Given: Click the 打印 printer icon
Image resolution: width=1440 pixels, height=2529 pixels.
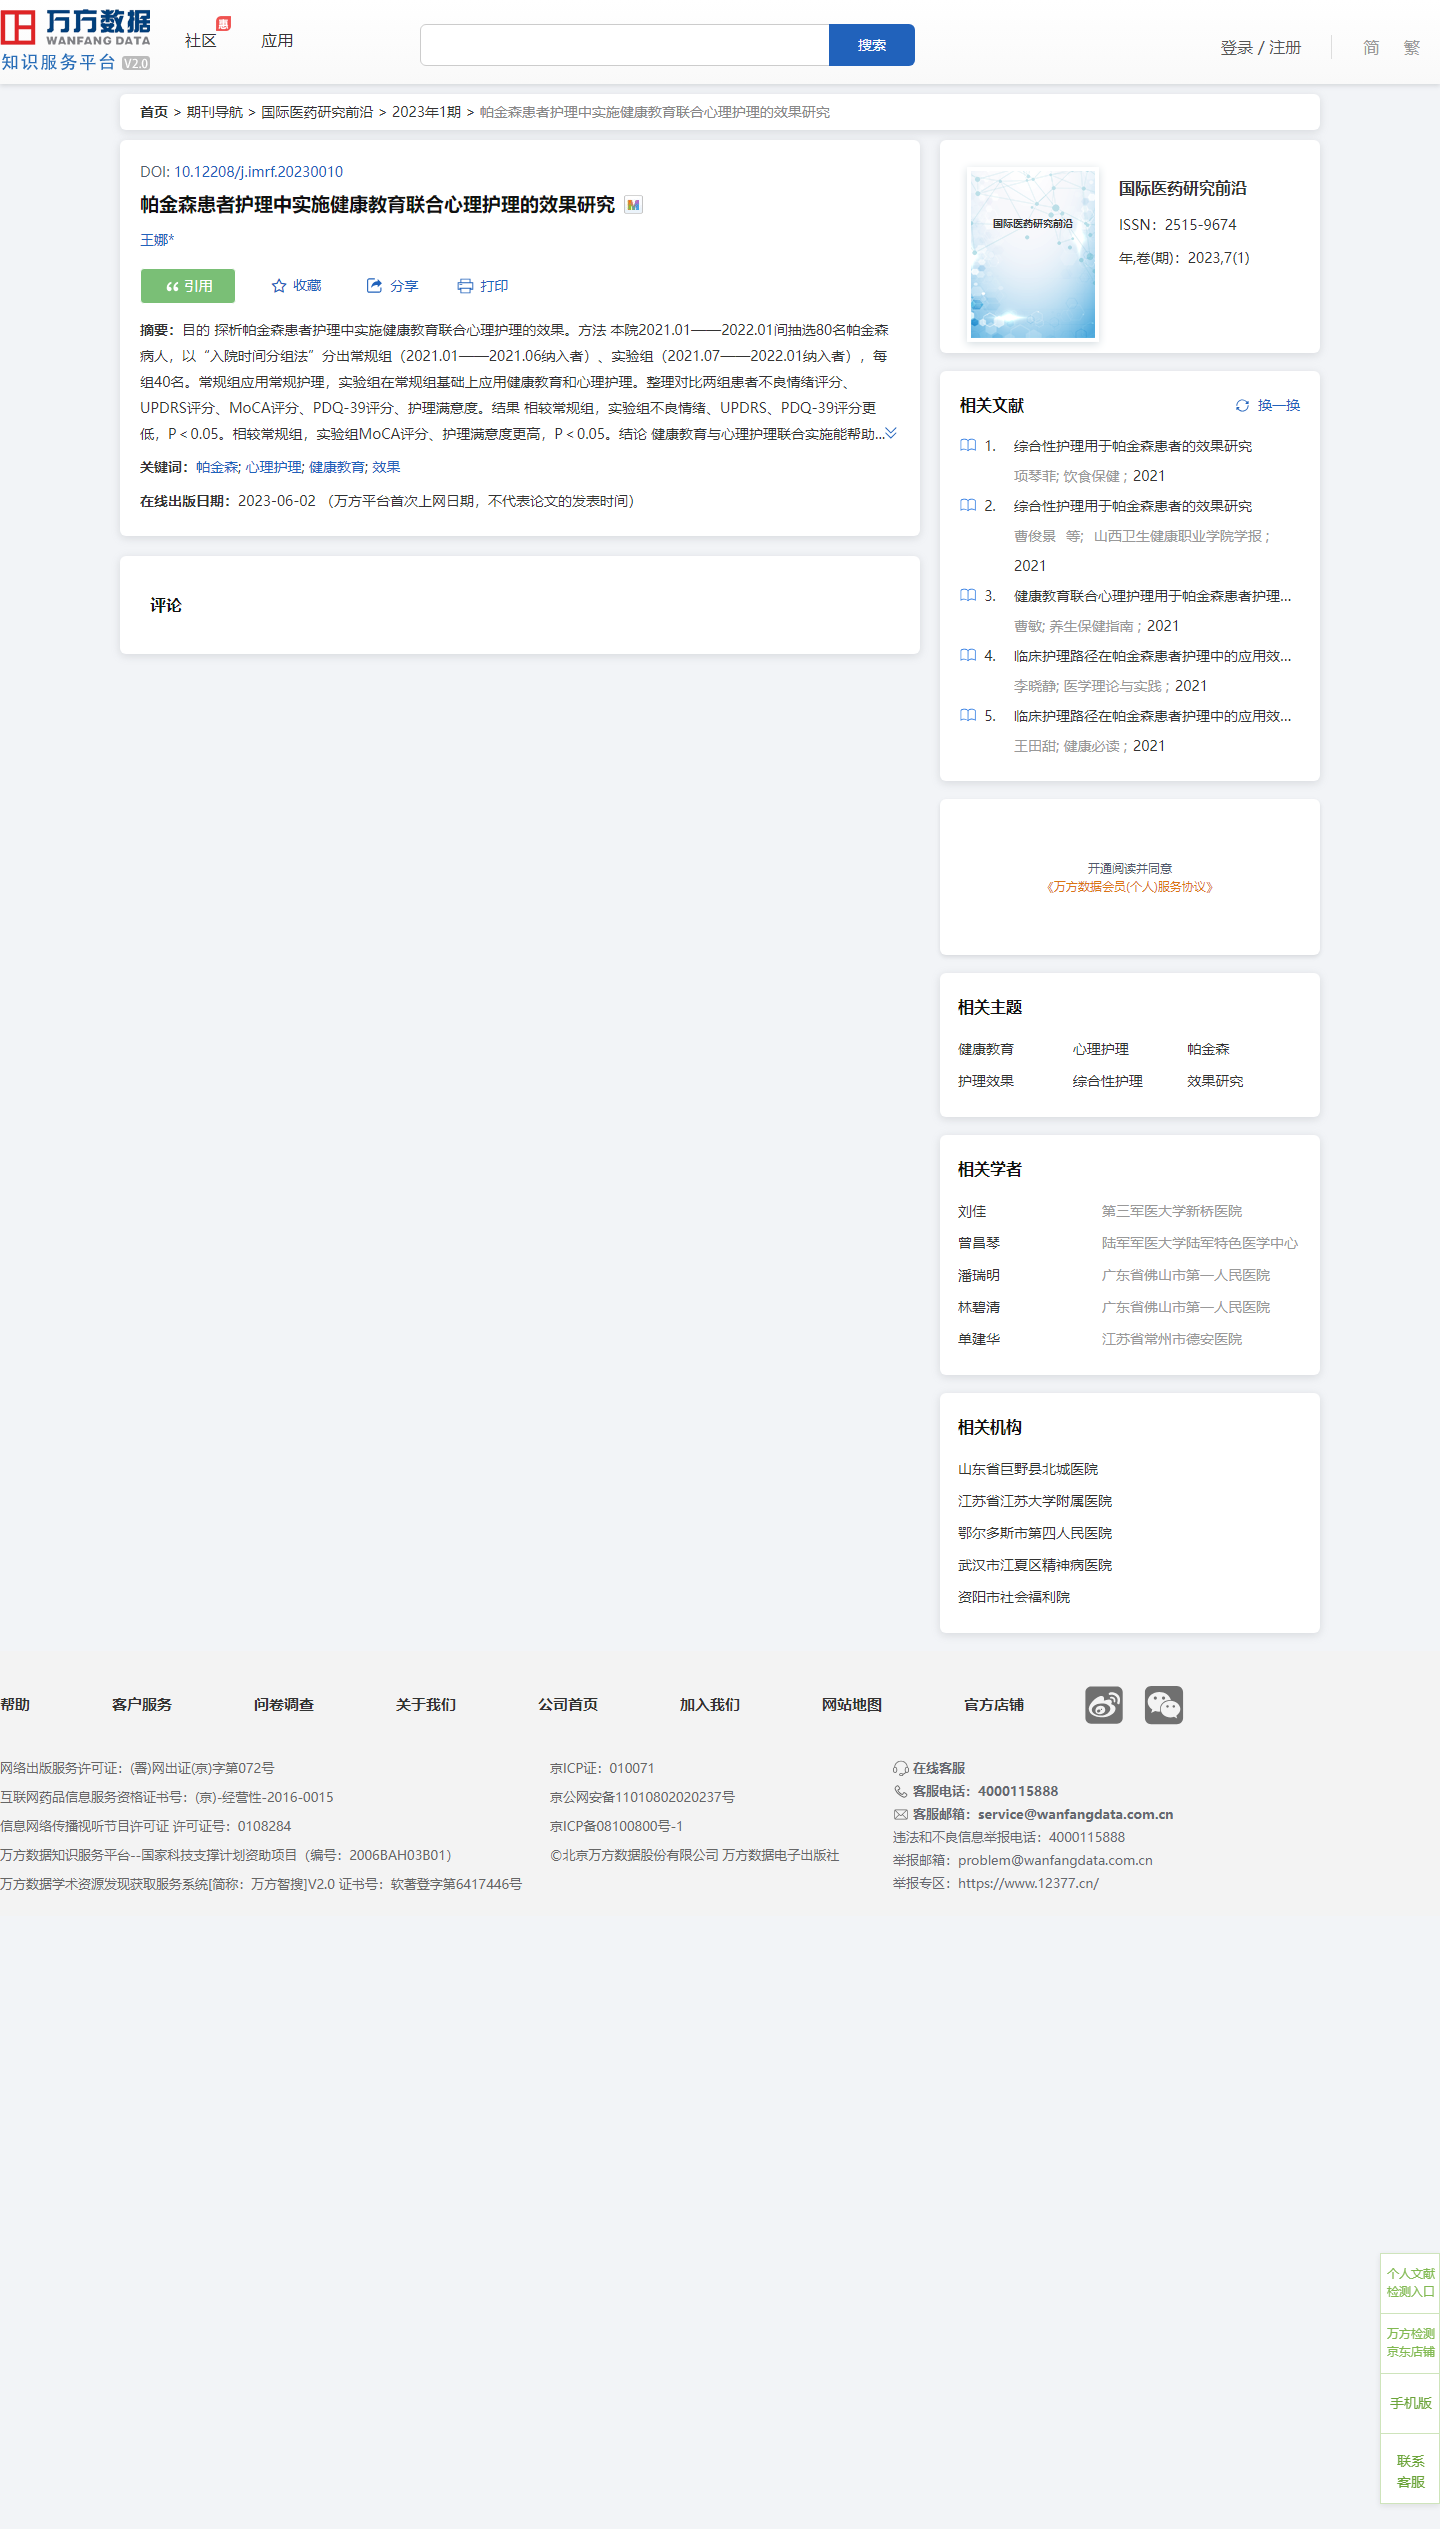Looking at the screenshot, I should [x=465, y=286].
